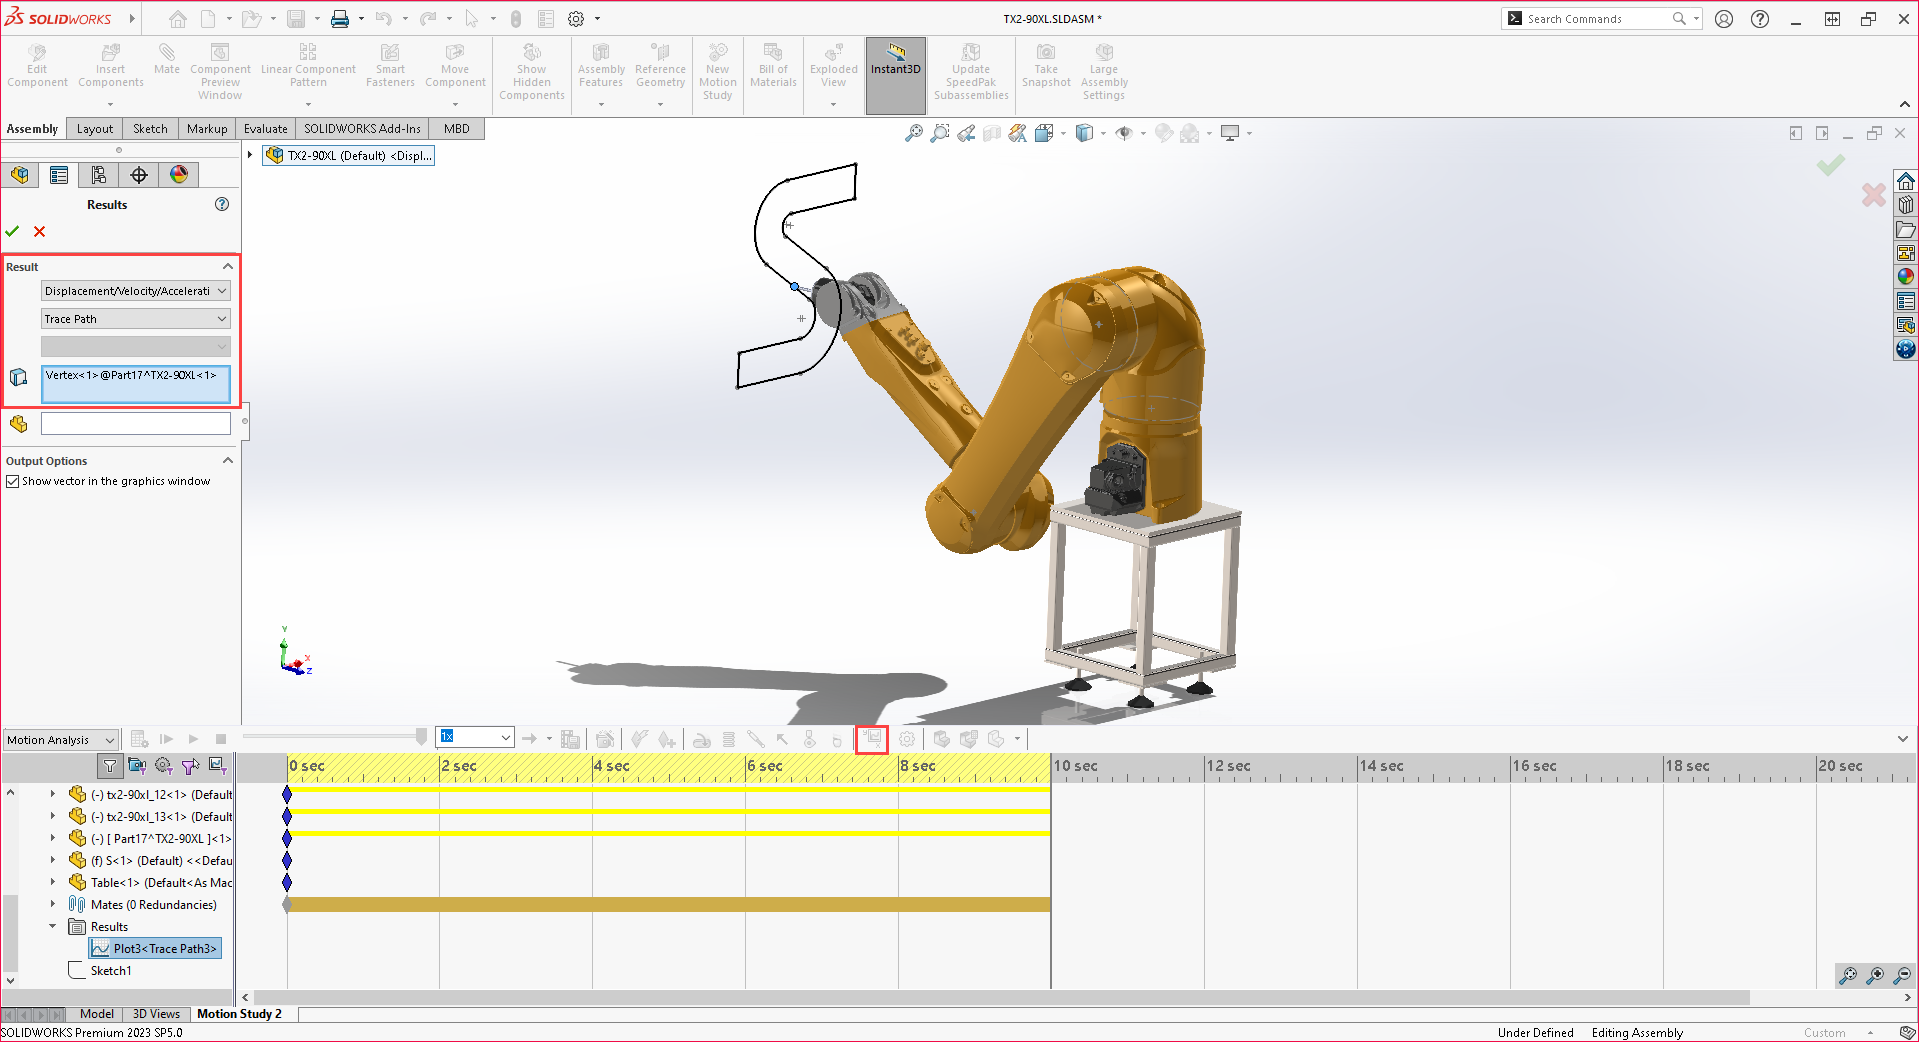Click the Take Snapshot ribbon icon
The width and height of the screenshot is (1919, 1042).
[1046, 70]
